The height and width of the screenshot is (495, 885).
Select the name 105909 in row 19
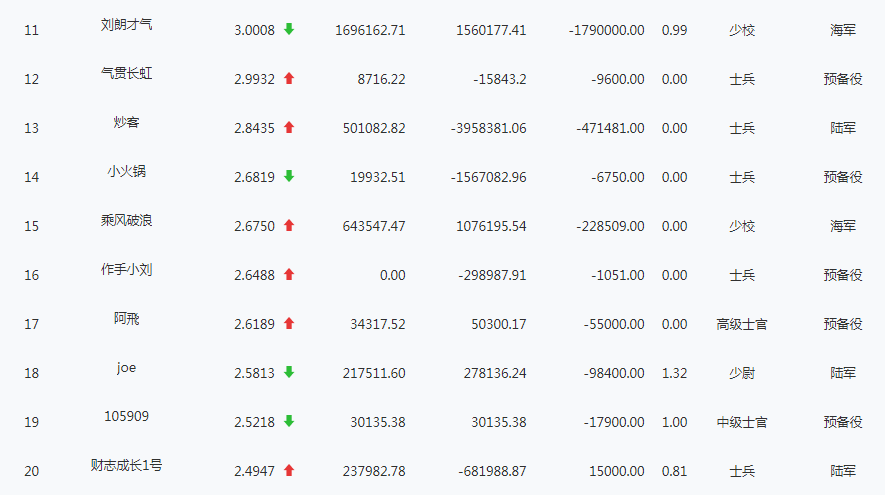[x=126, y=417]
